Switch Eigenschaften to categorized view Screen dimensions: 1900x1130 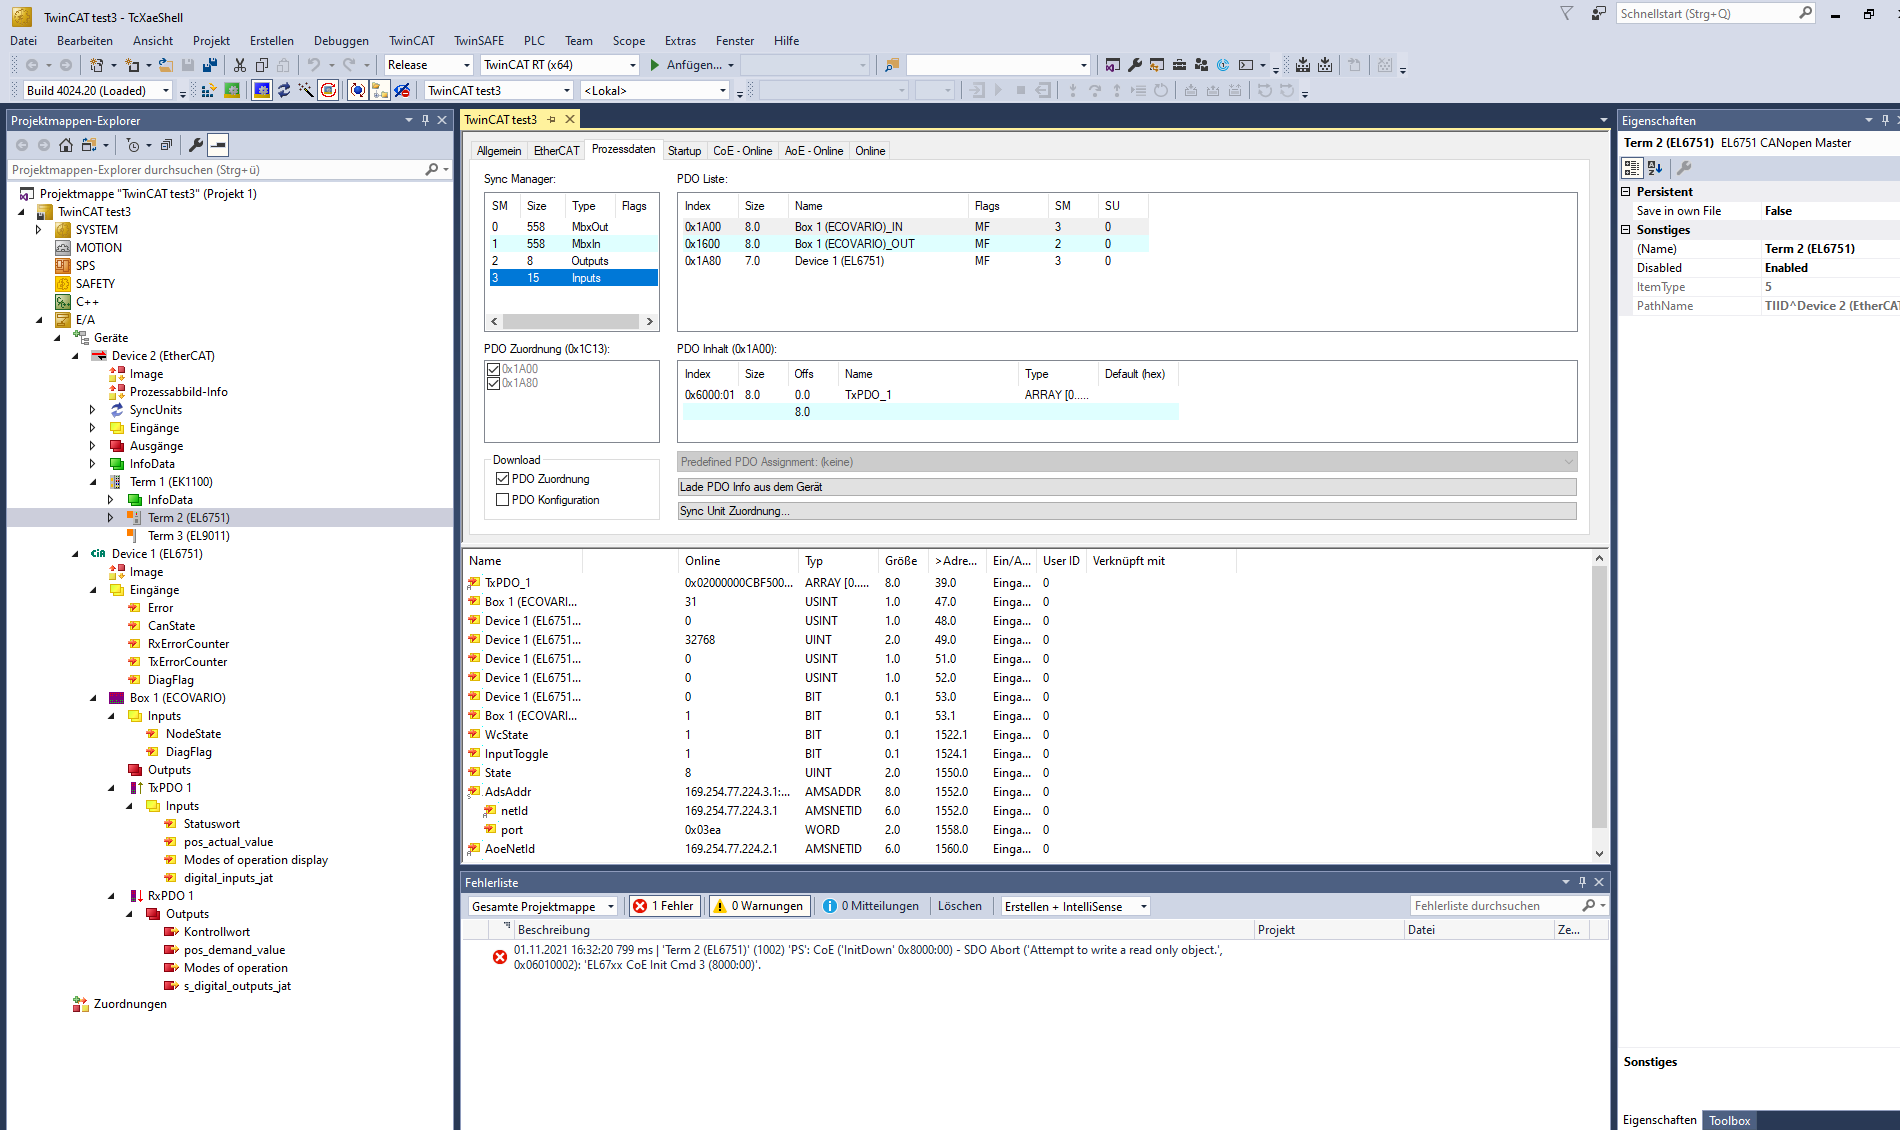click(1632, 168)
